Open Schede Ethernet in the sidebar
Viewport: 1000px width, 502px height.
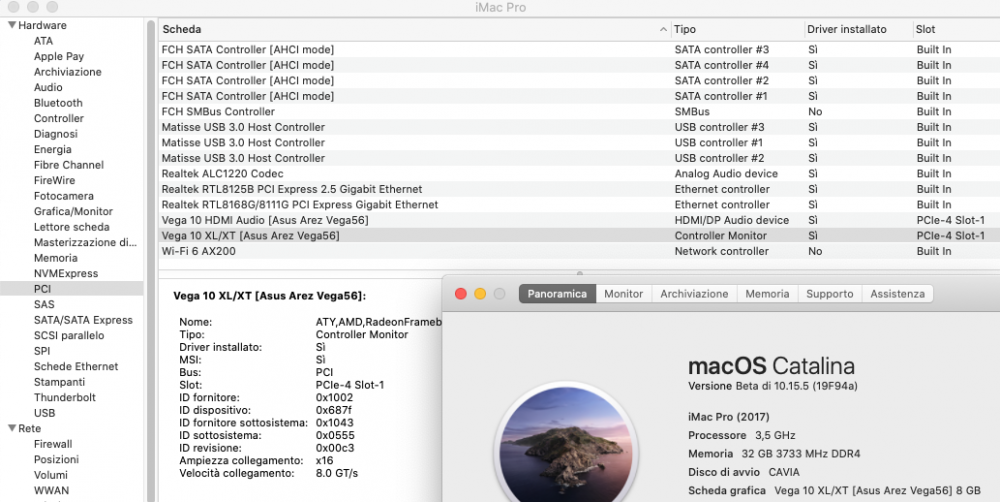[x=76, y=366]
